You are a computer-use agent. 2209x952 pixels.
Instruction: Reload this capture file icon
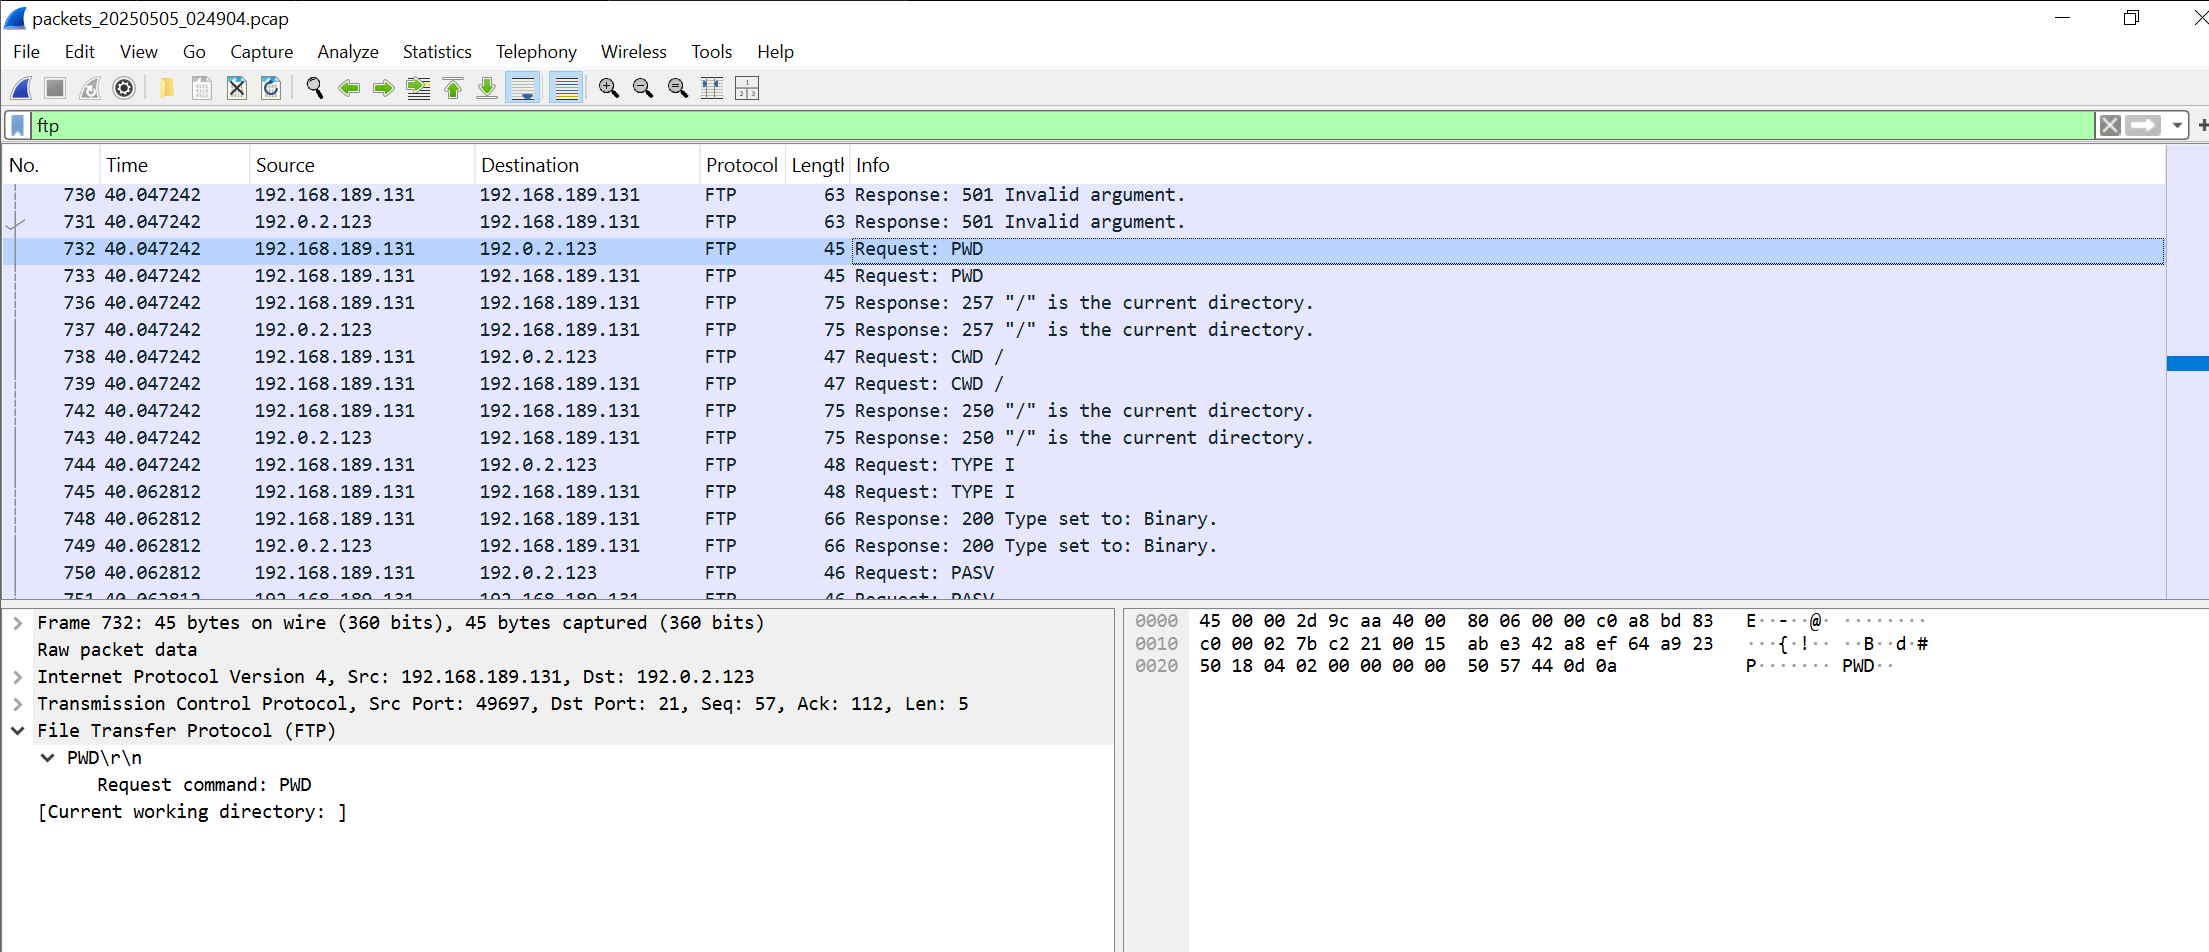(x=271, y=88)
